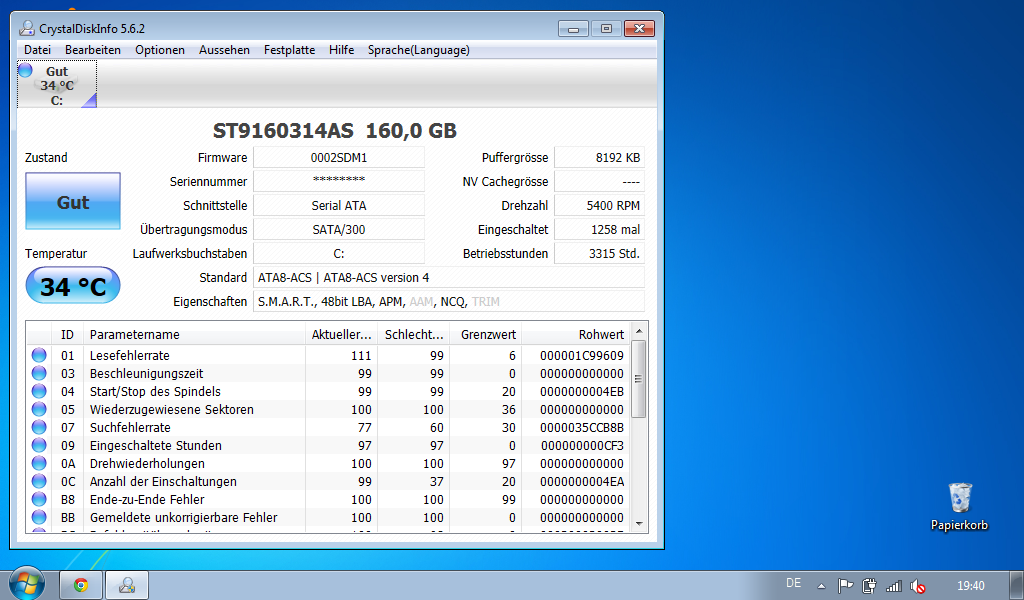Click the Drehzahl field 5400 RPM
This screenshot has width=1024, height=600.
[600, 206]
